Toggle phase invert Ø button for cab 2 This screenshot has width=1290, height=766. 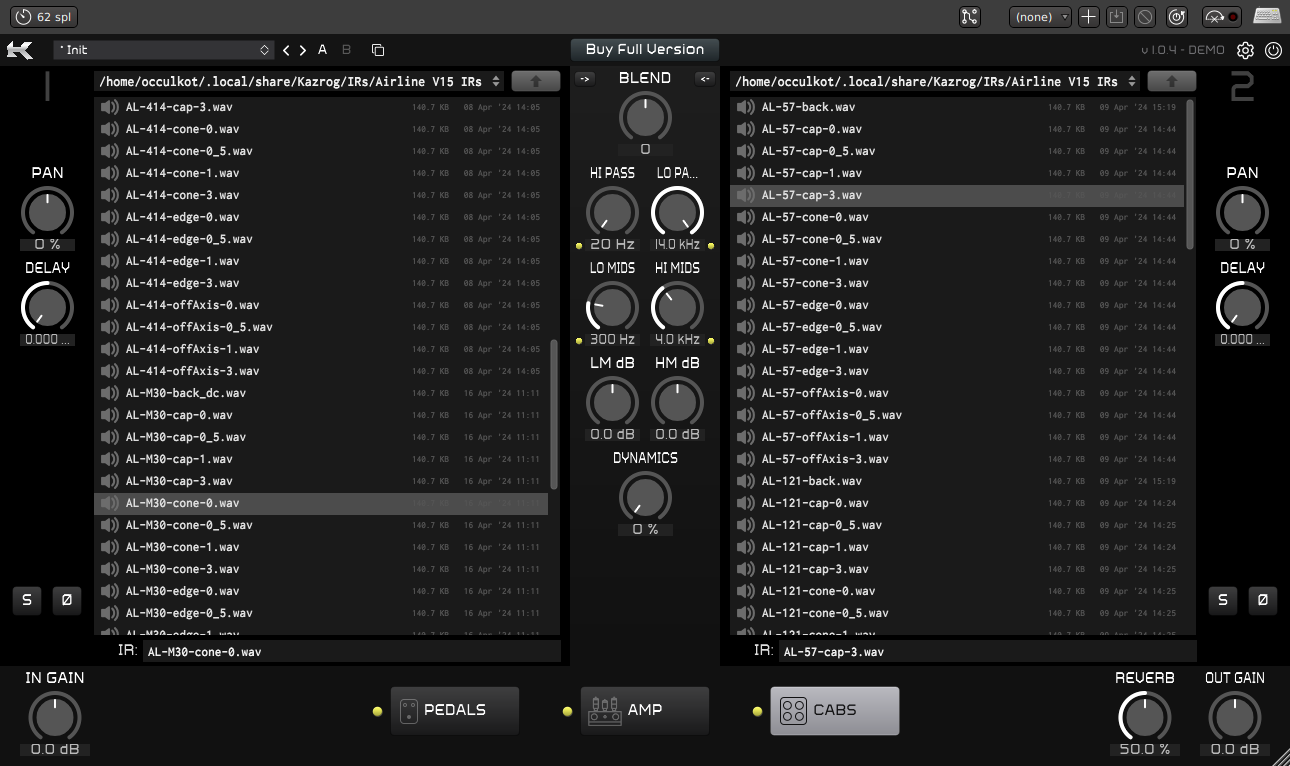tap(1263, 600)
